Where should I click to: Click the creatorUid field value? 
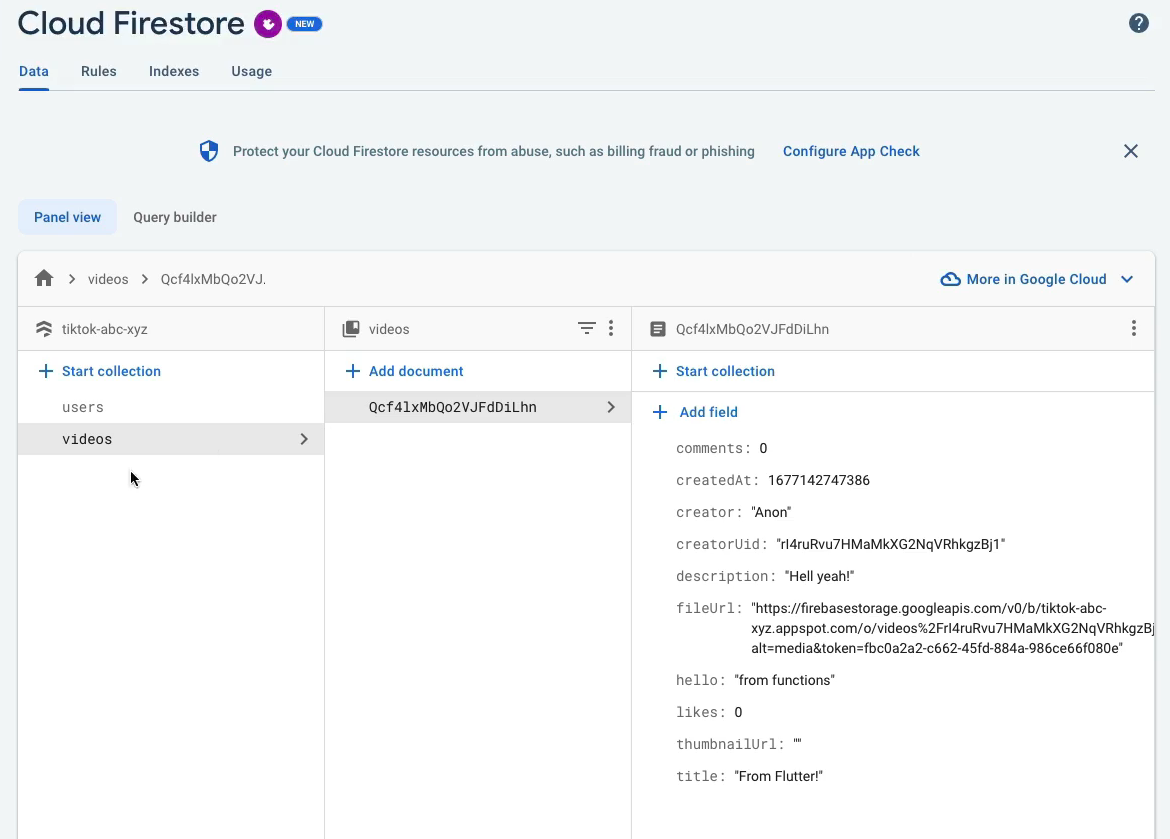890,544
